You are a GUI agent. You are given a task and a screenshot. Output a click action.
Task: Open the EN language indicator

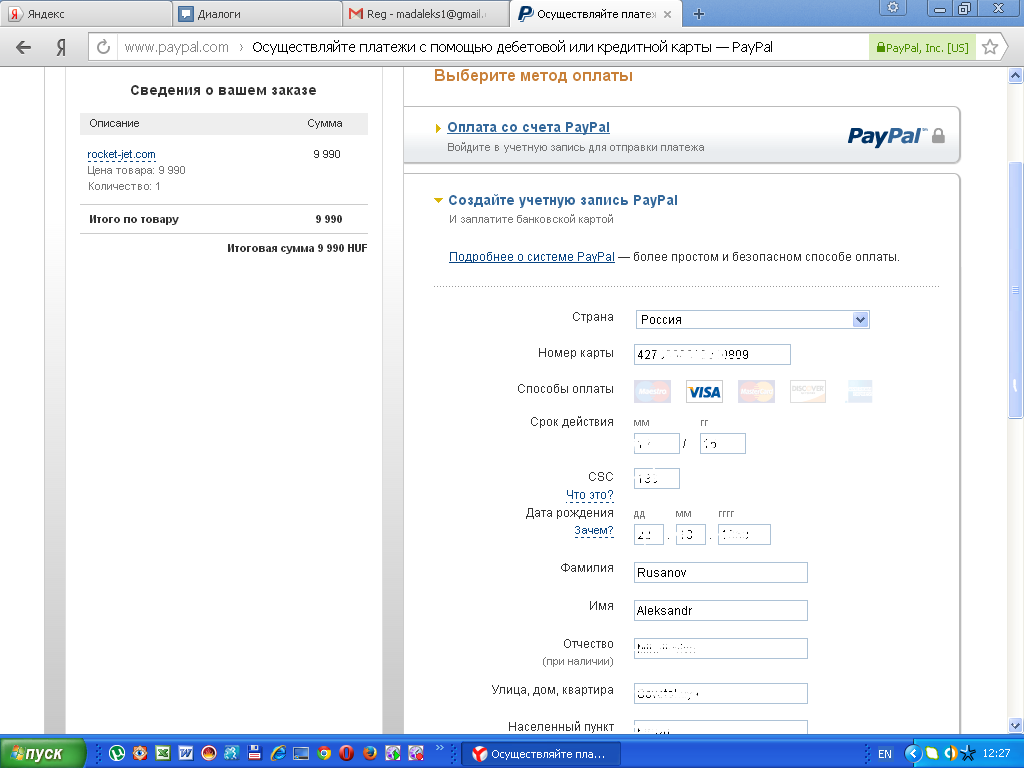885,754
